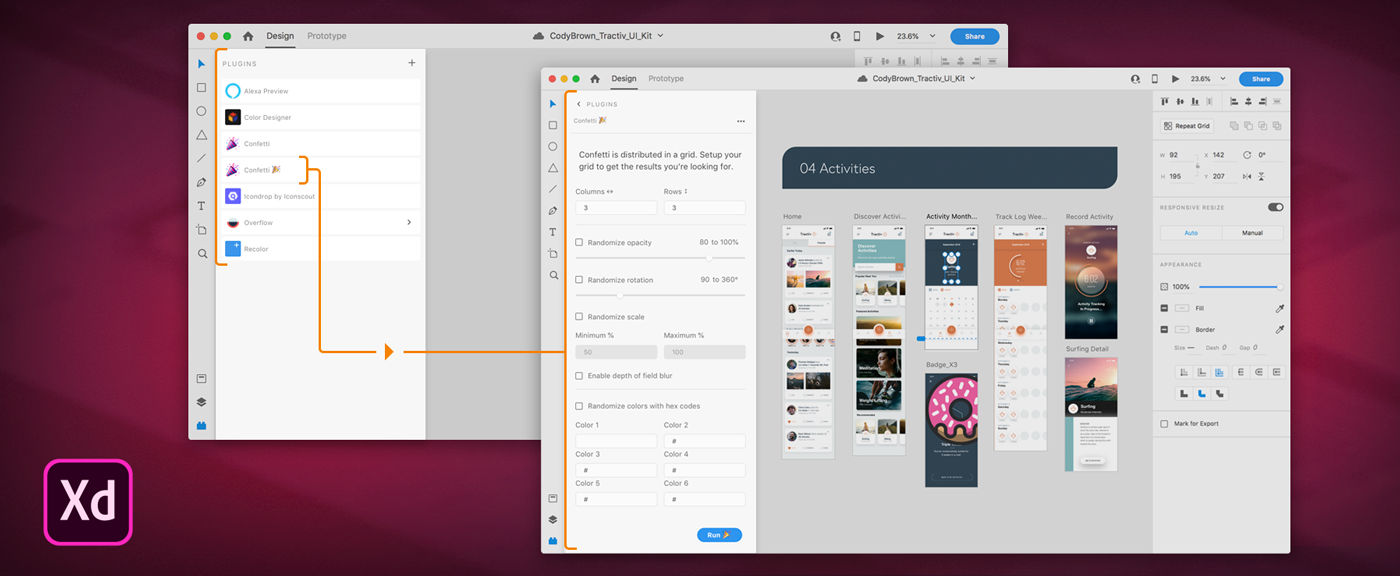Click the Fill eyedropper icon
The height and width of the screenshot is (576, 1400).
point(1279,308)
